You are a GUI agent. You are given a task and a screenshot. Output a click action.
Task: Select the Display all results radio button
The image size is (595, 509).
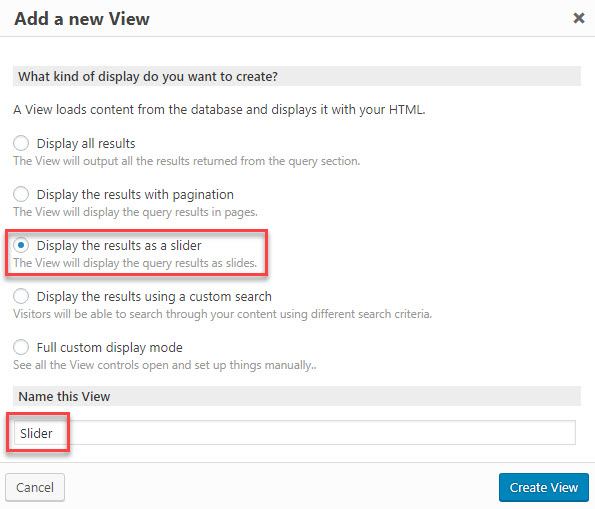pyautogui.click(x=21, y=143)
